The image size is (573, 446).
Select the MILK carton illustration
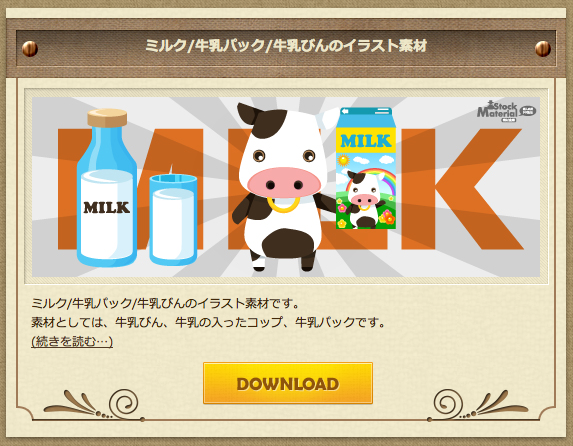tap(366, 168)
